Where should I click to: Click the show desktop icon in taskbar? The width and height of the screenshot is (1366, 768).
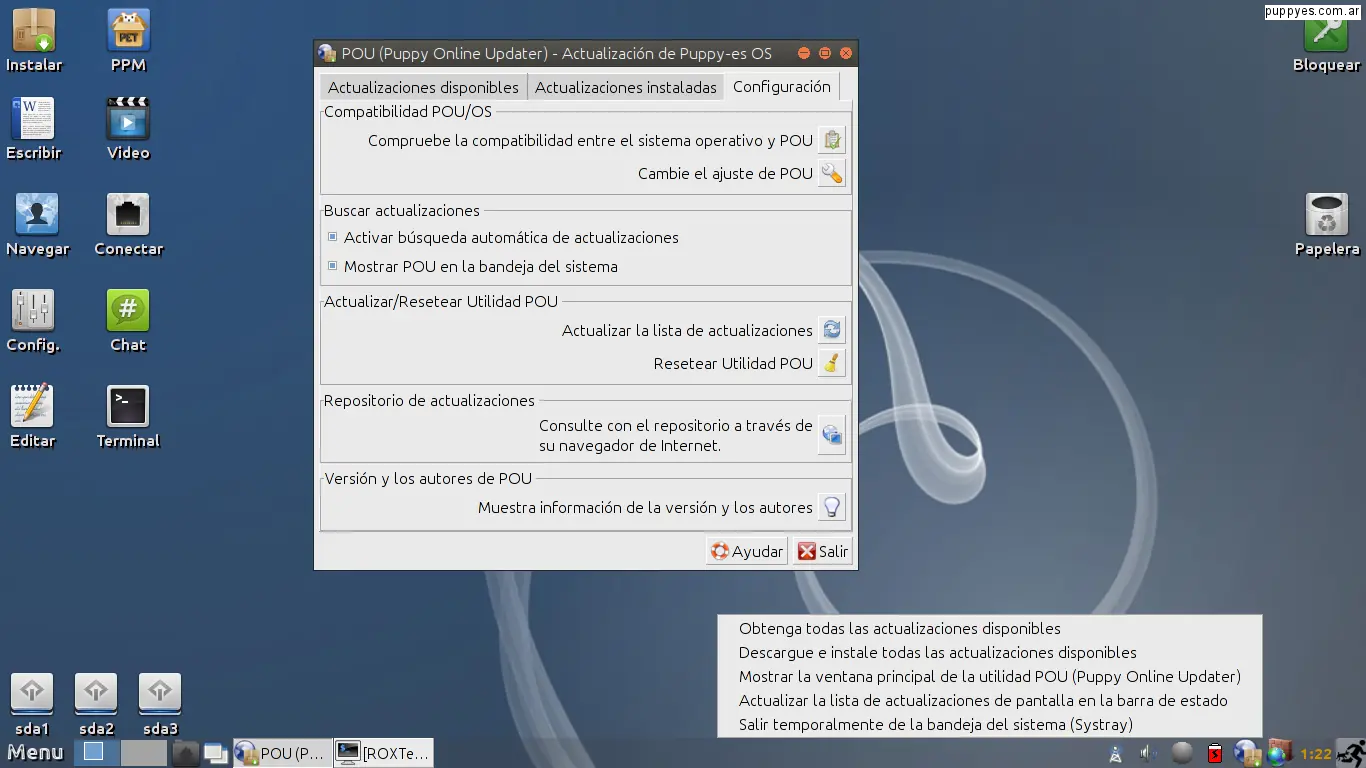(x=185, y=753)
